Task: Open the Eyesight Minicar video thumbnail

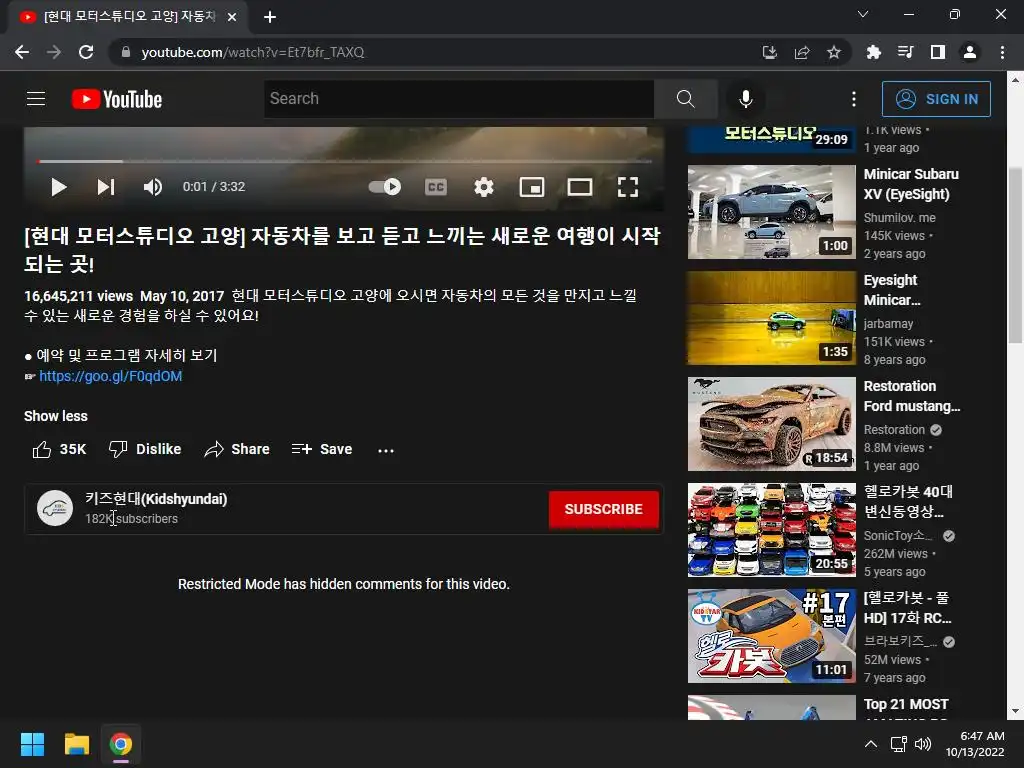Action: [x=771, y=317]
